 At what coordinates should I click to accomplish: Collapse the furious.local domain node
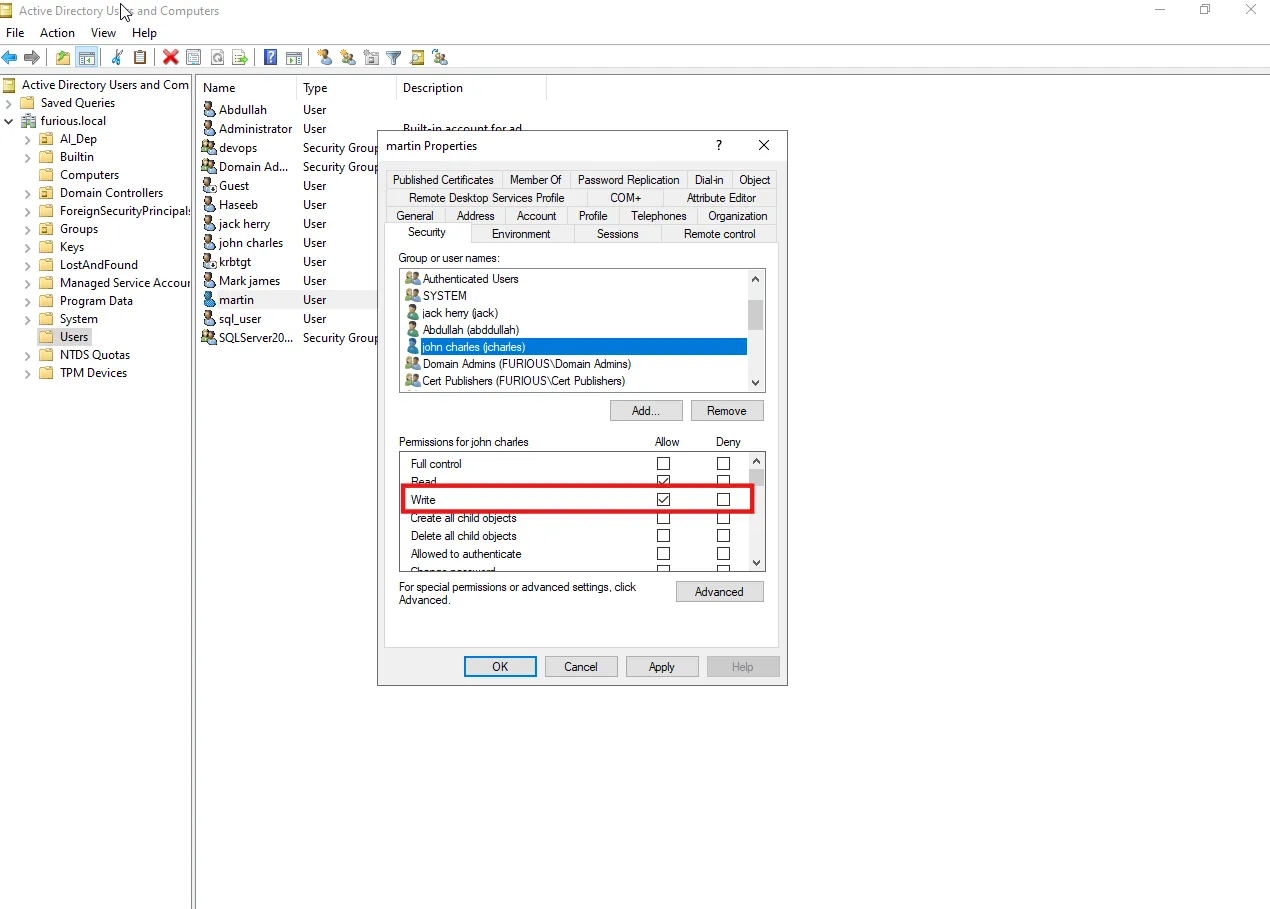(x=9, y=121)
